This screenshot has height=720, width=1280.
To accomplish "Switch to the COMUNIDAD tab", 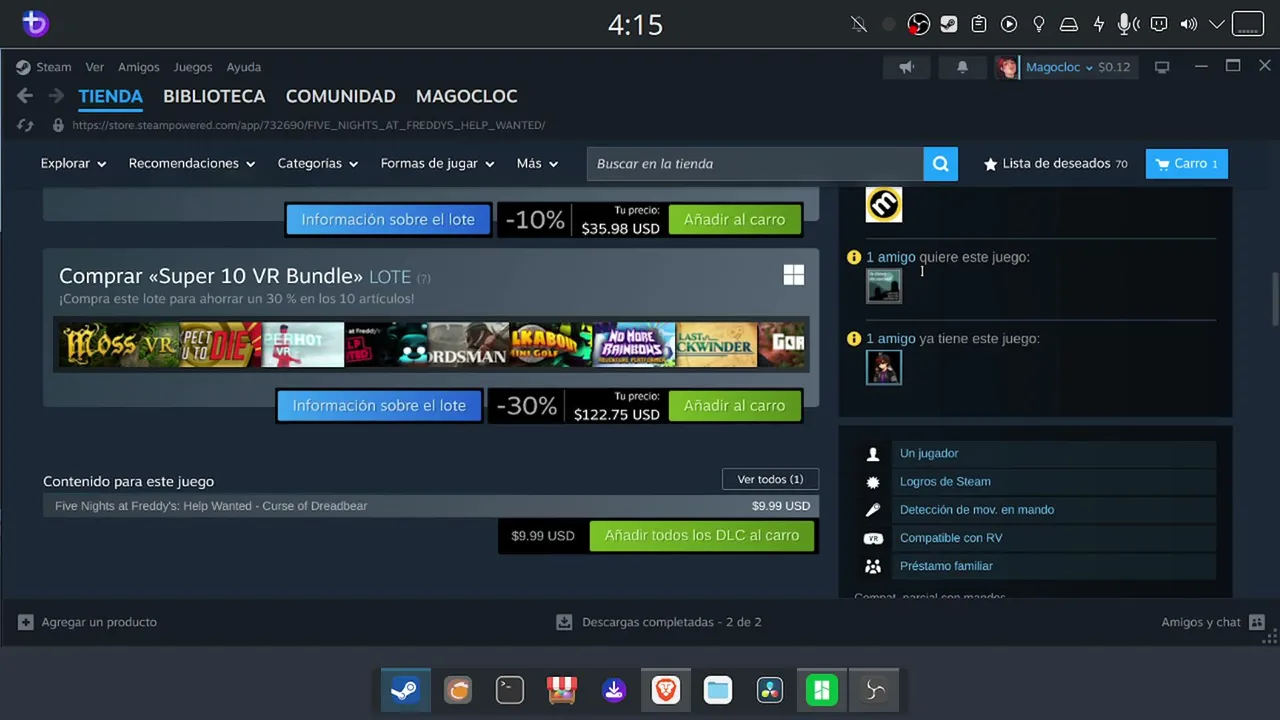I will tap(341, 97).
